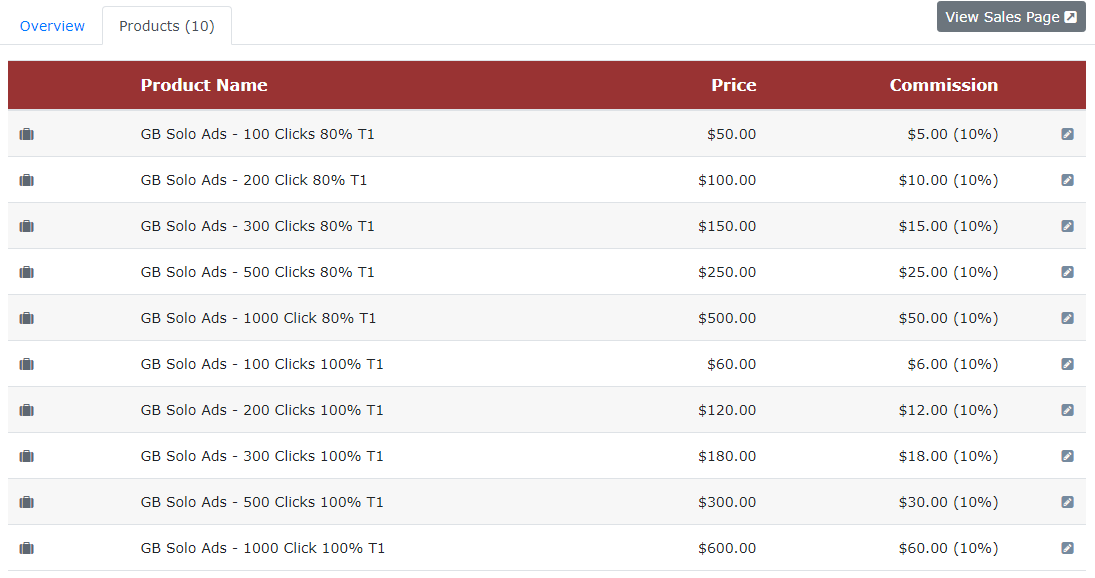Click edit icon for 100 Clicks 80% T1

point(1067,134)
